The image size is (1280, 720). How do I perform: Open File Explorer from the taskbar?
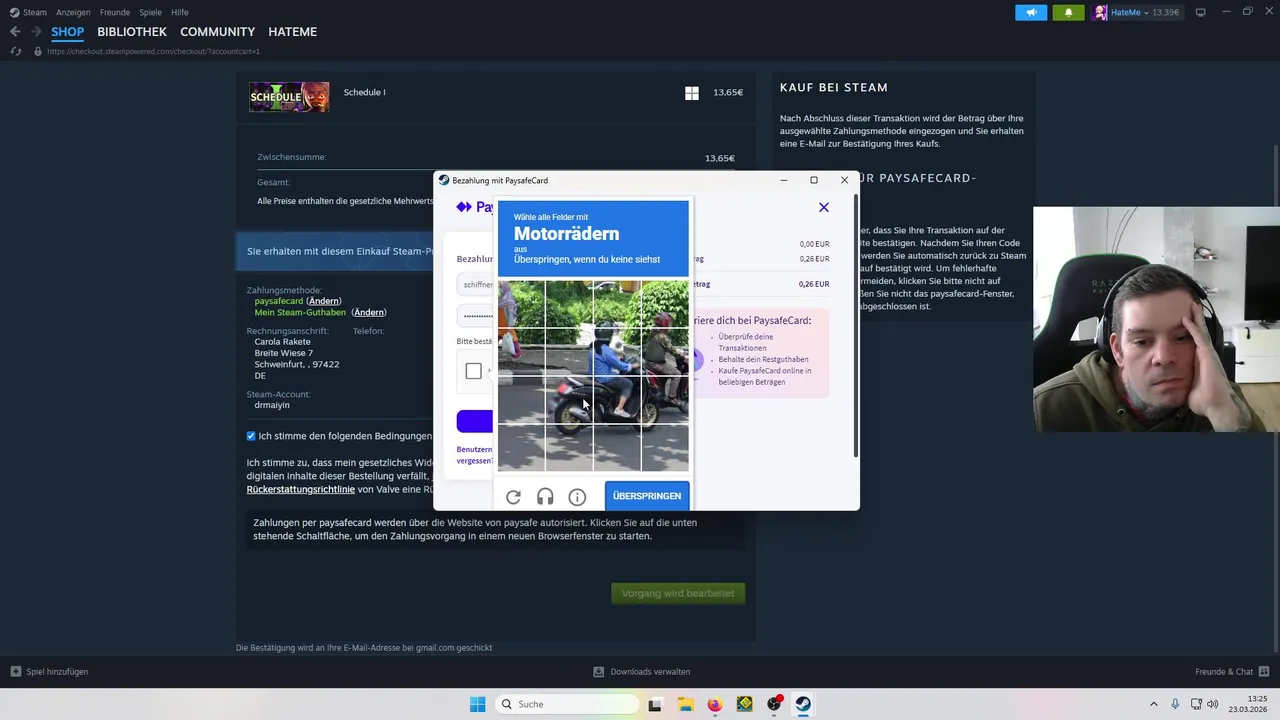685,704
